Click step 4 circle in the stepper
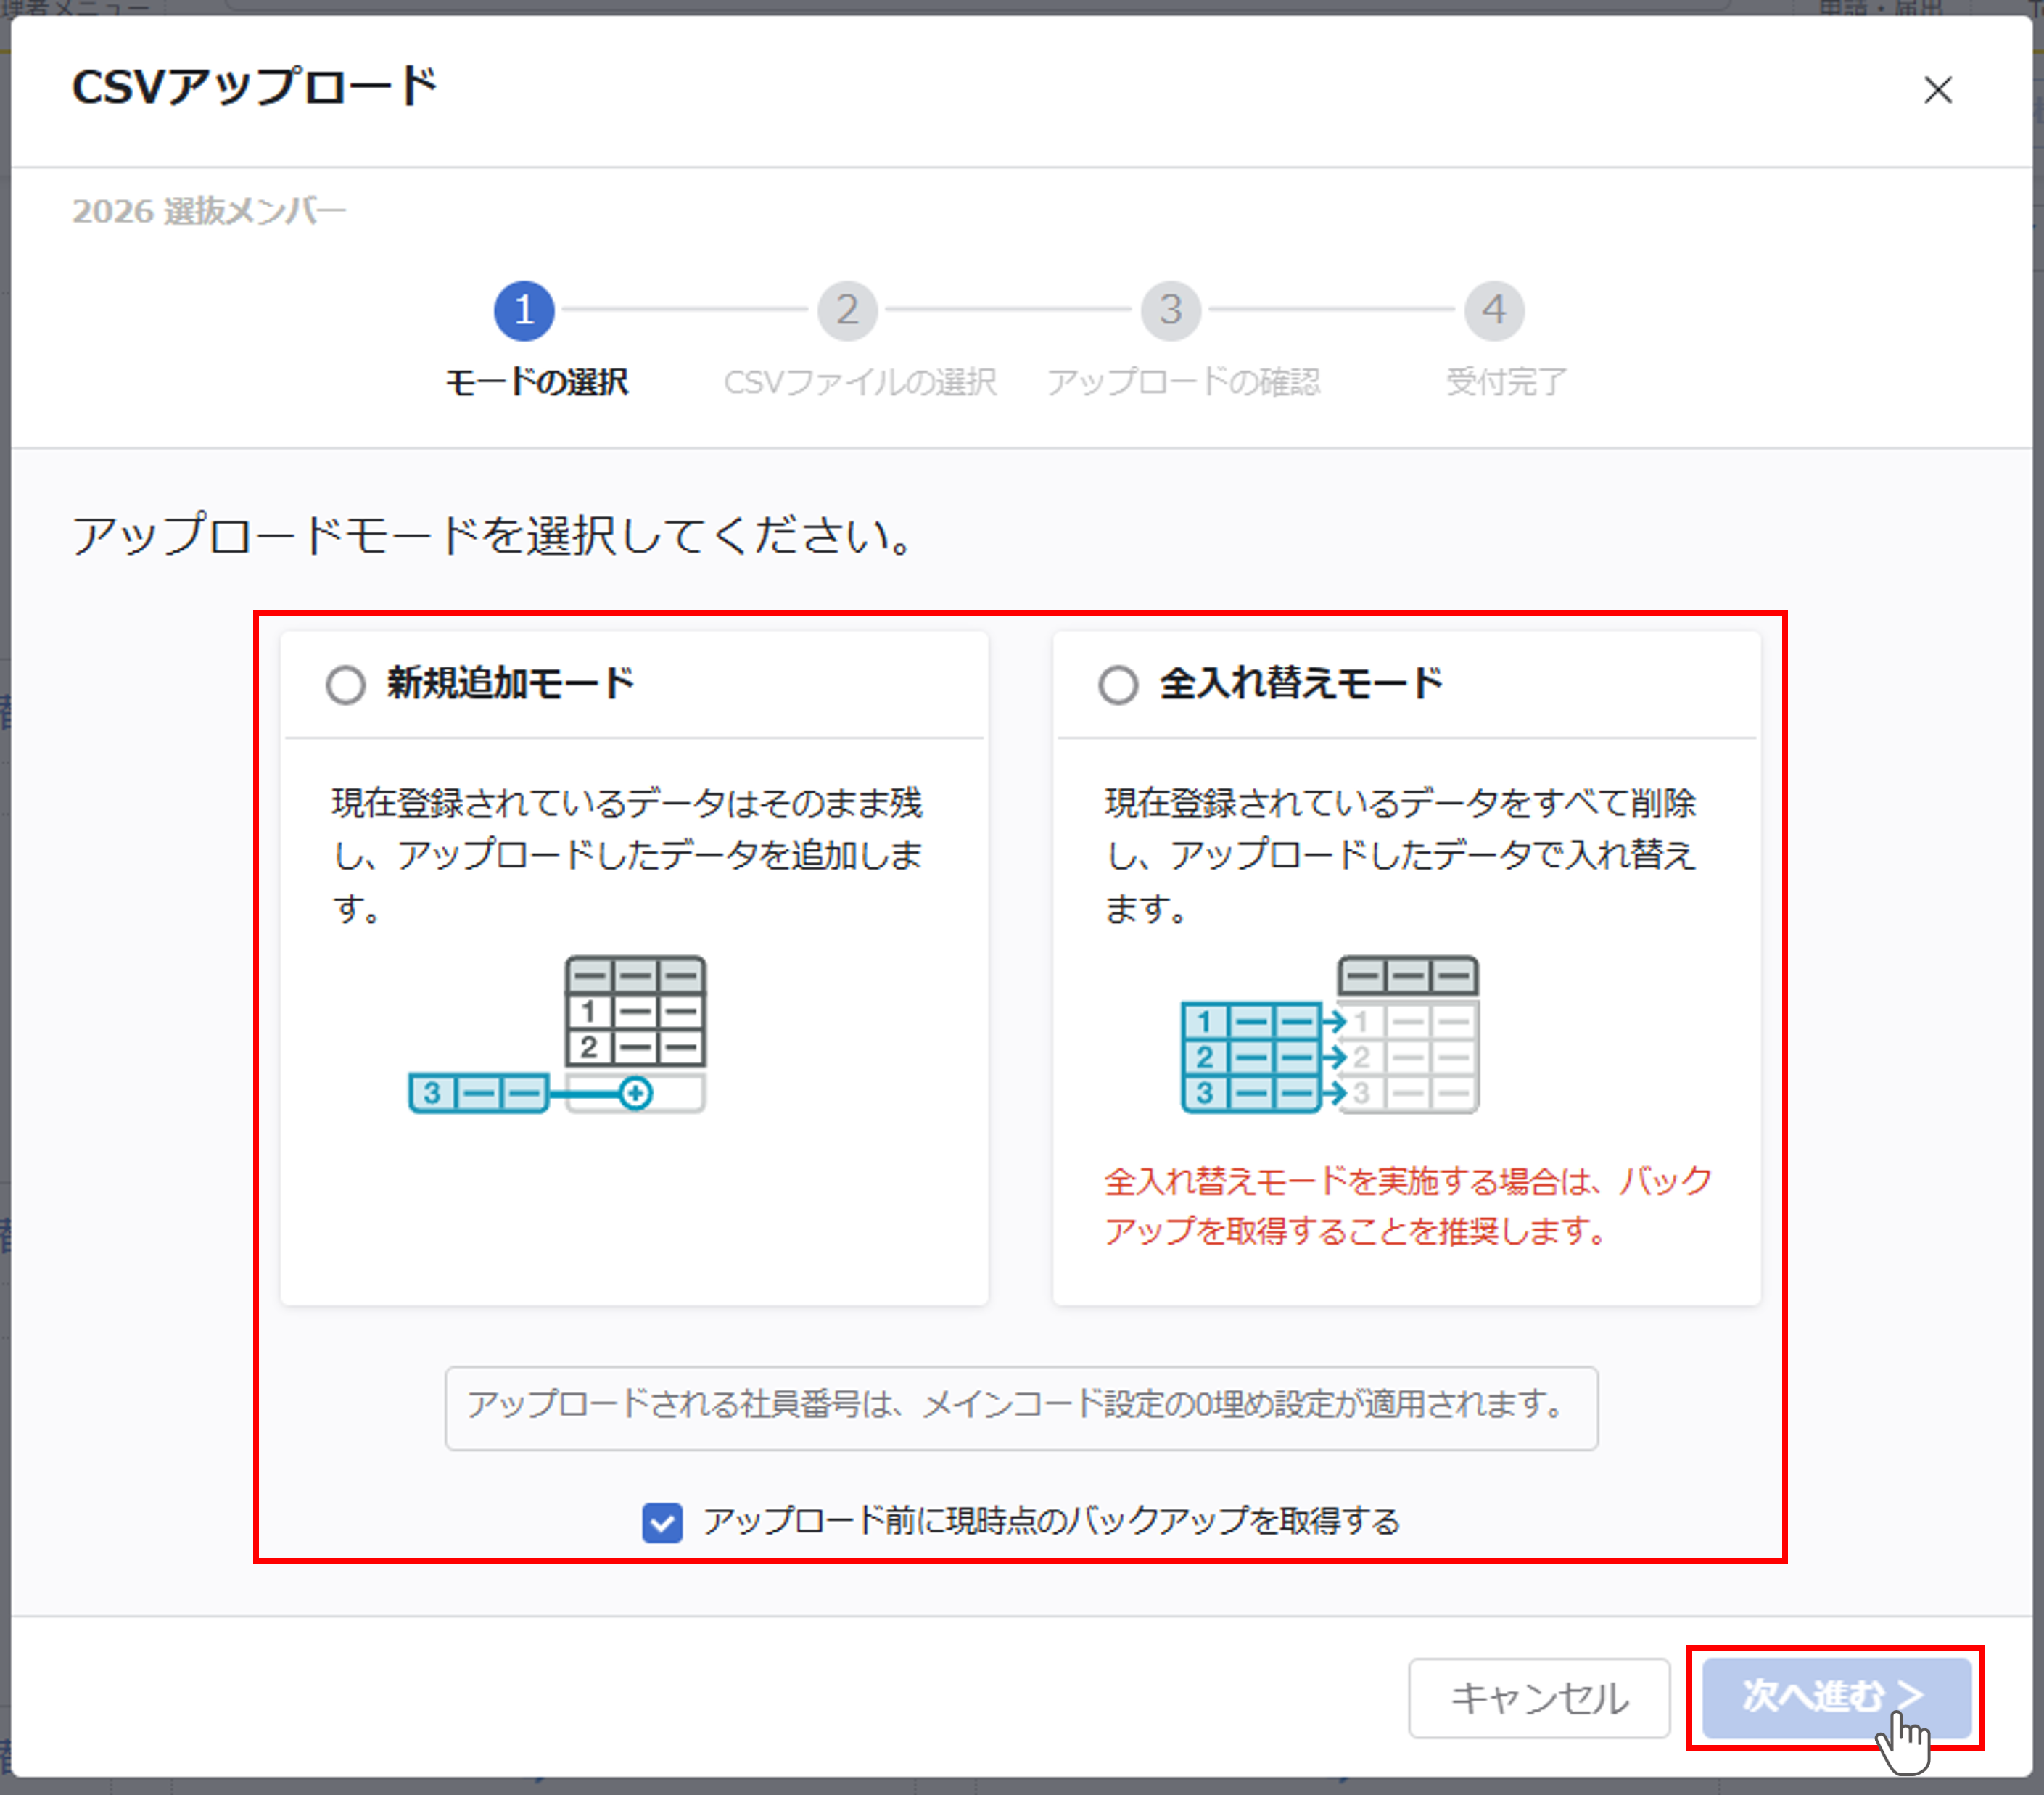 [1493, 310]
